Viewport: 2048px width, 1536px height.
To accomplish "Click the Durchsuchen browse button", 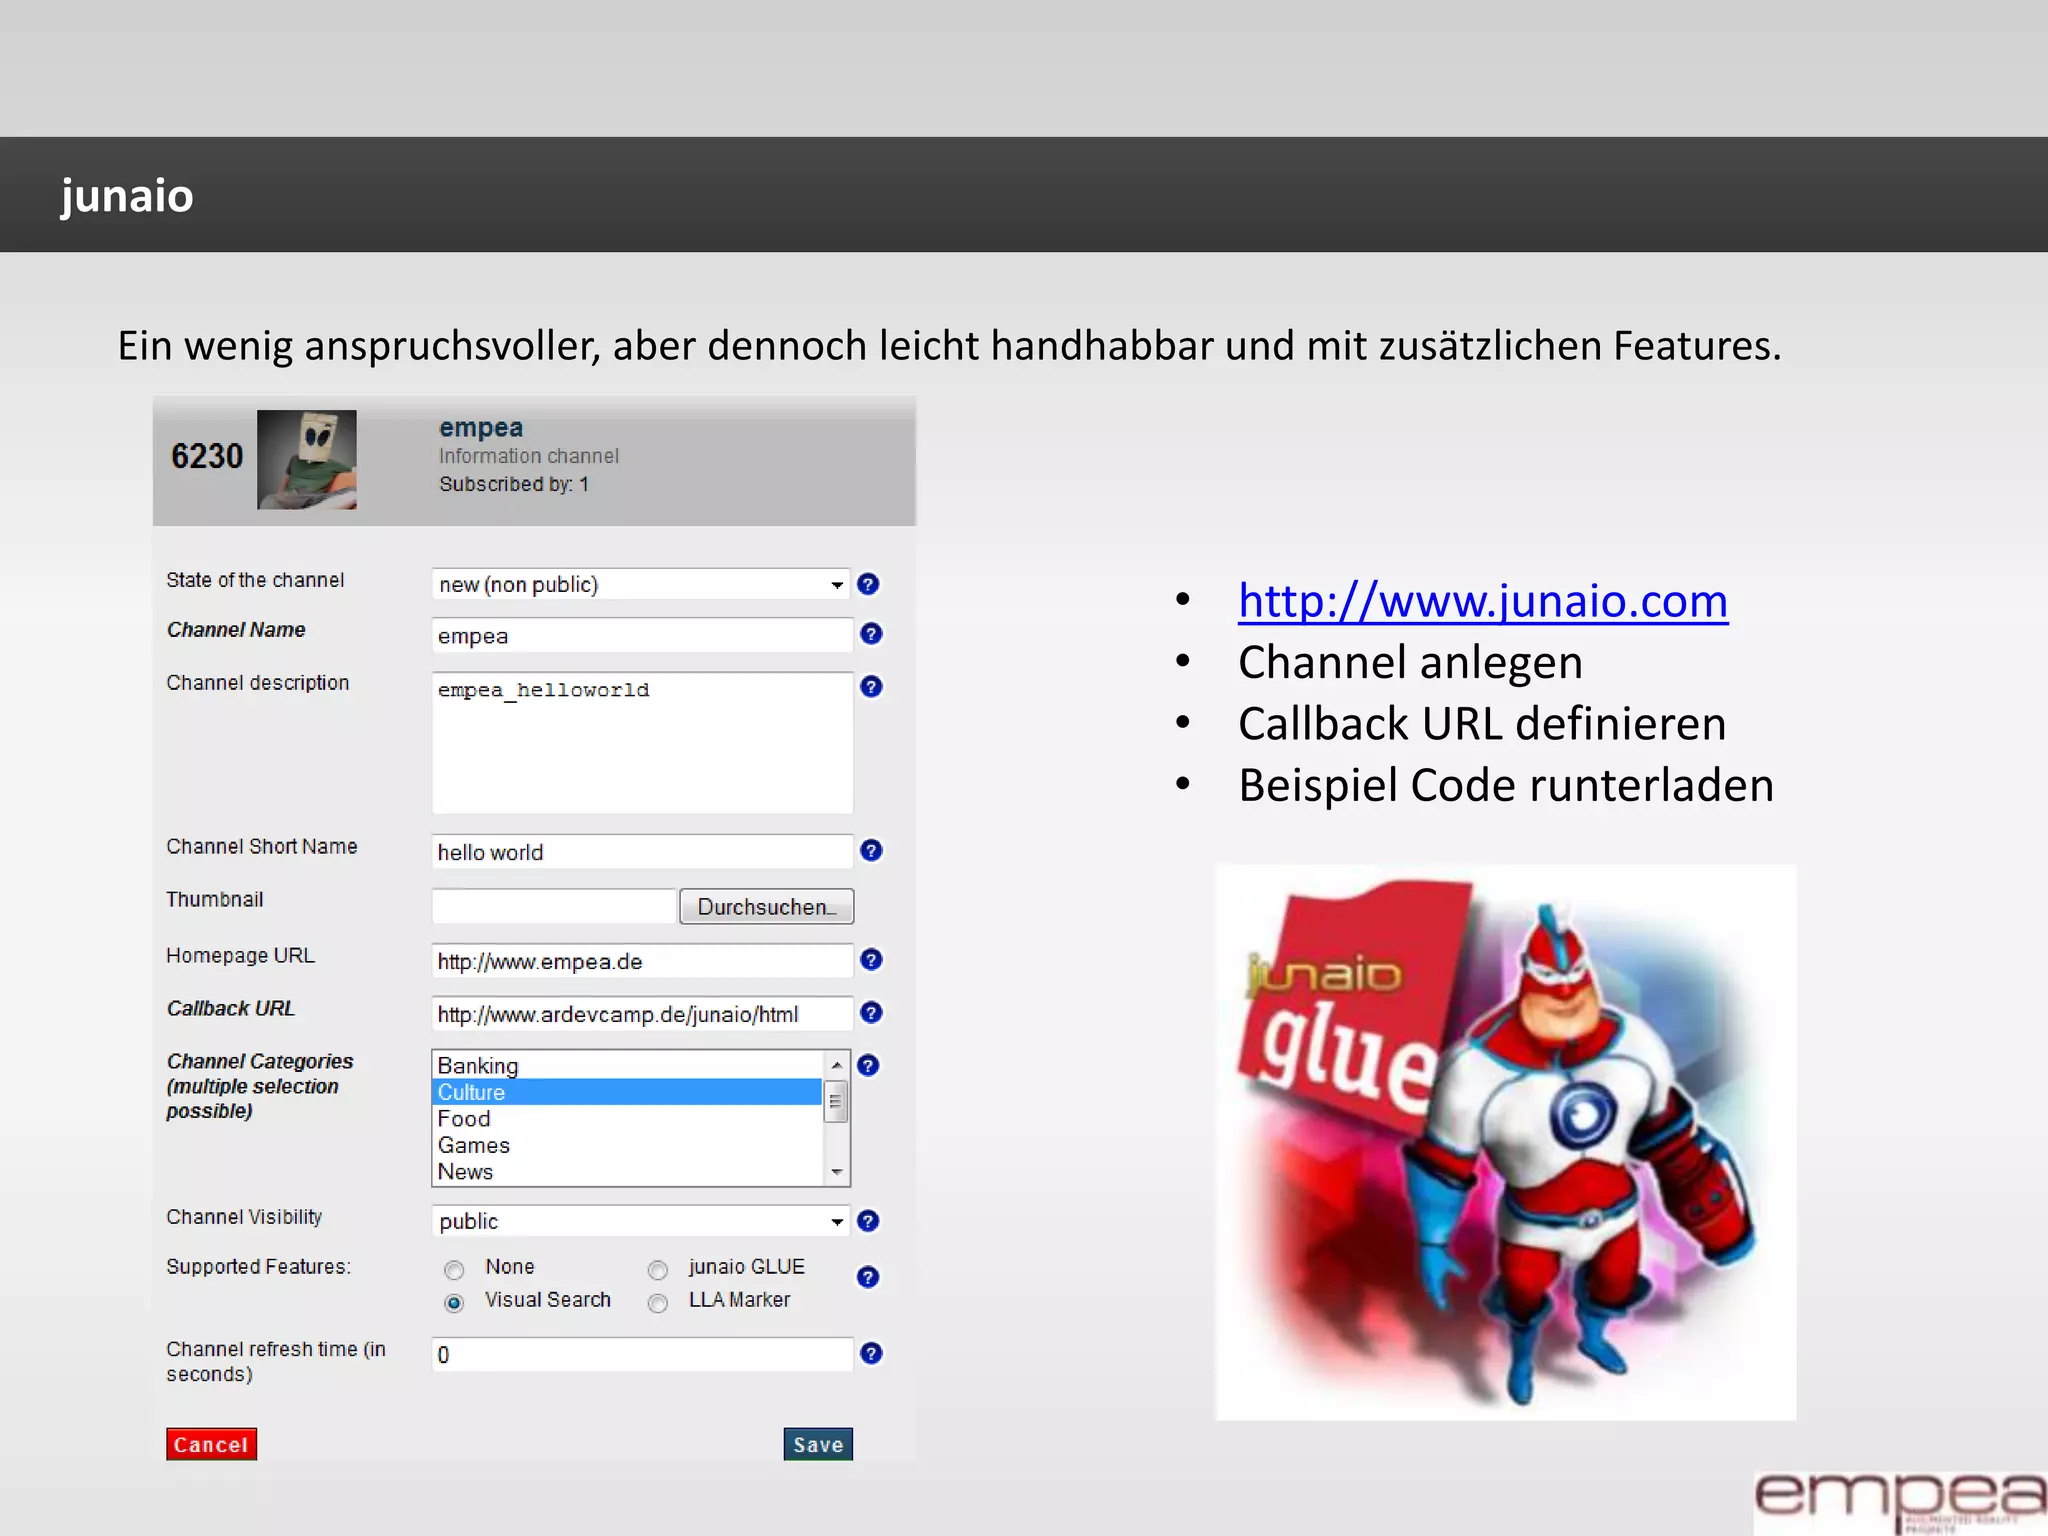I will click(x=767, y=906).
